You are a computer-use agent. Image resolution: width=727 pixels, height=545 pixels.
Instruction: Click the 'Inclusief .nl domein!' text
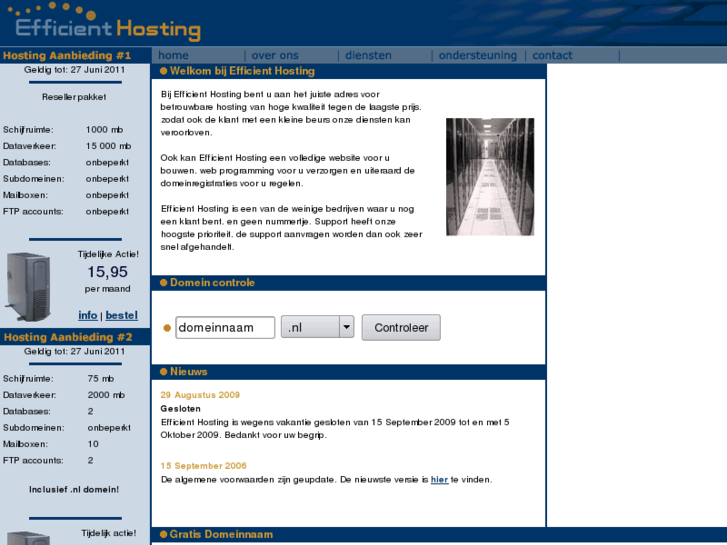coord(74,489)
